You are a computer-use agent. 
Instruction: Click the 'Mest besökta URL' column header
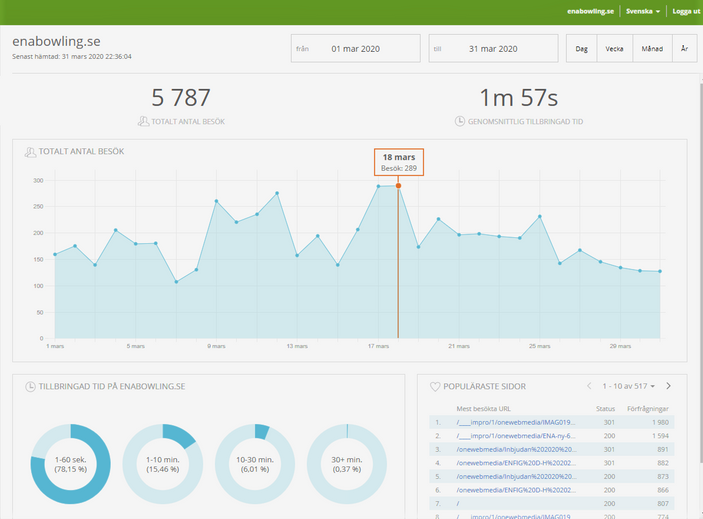tap(483, 409)
